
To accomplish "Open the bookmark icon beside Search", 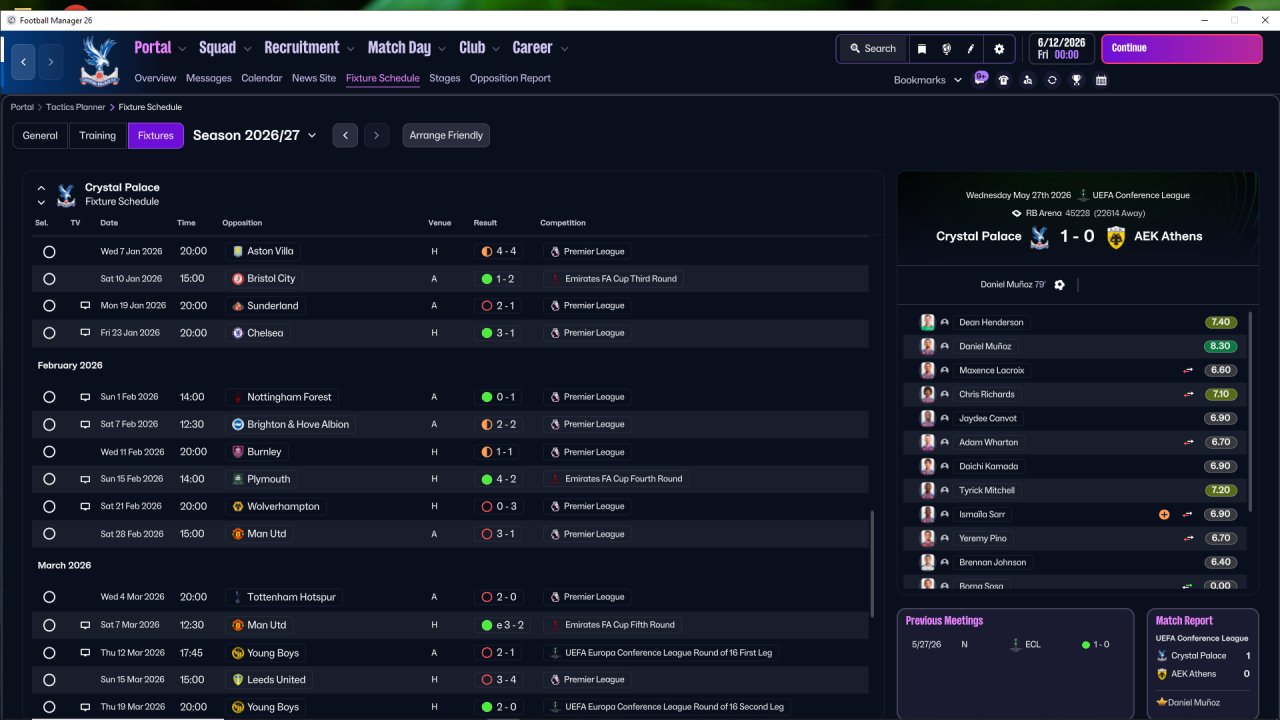I will (x=922, y=48).
